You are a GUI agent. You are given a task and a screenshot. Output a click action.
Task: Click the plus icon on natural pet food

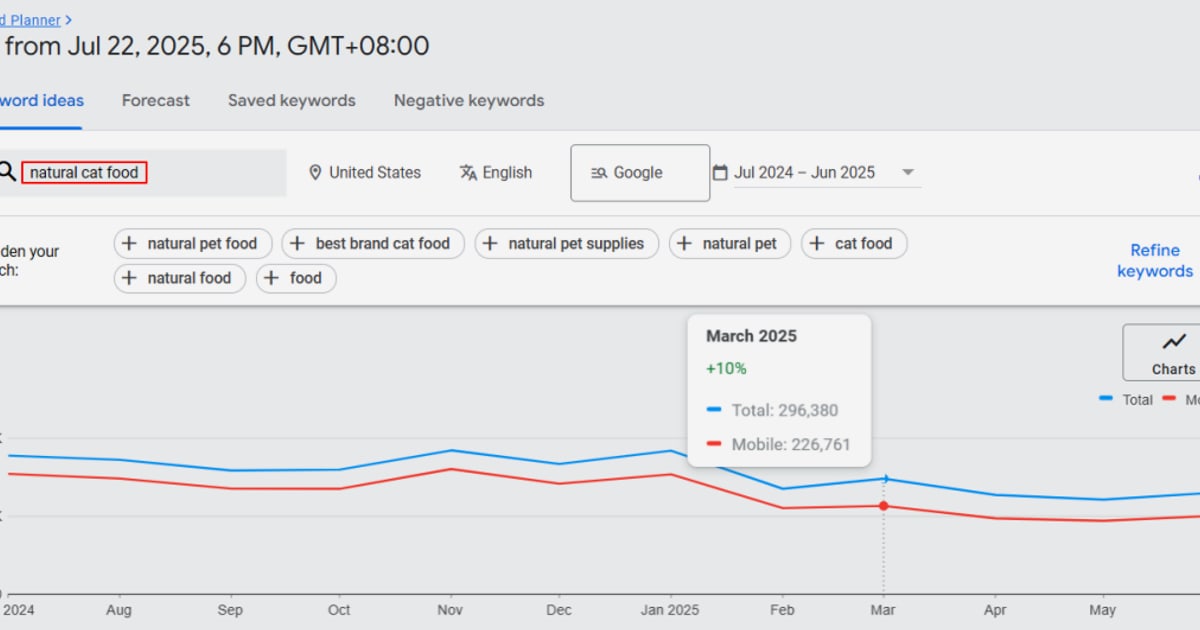pyautogui.click(x=129, y=243)
